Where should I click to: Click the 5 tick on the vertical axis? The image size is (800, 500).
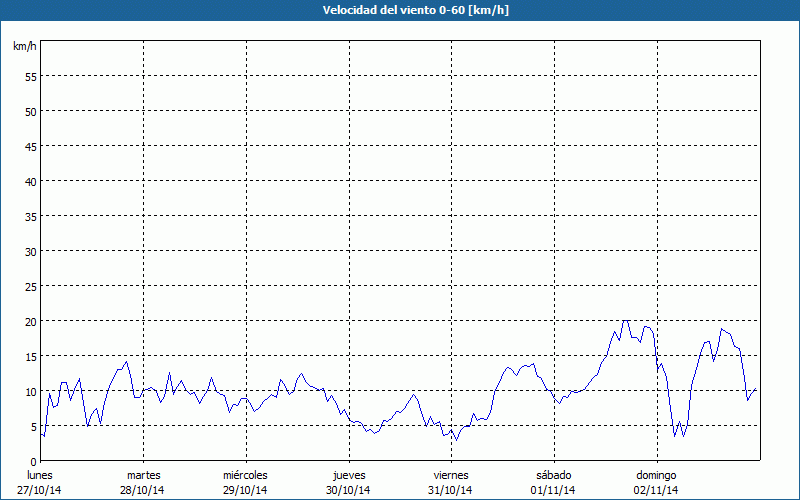[x=34, y=426]
